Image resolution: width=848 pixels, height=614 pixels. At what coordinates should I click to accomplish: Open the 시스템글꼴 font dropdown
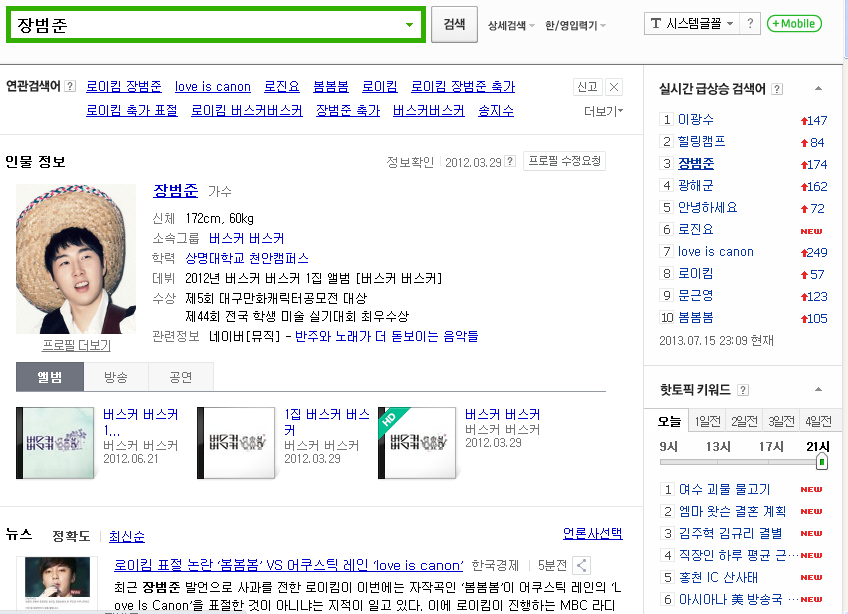pyautogui.click(x=692, y=23)
